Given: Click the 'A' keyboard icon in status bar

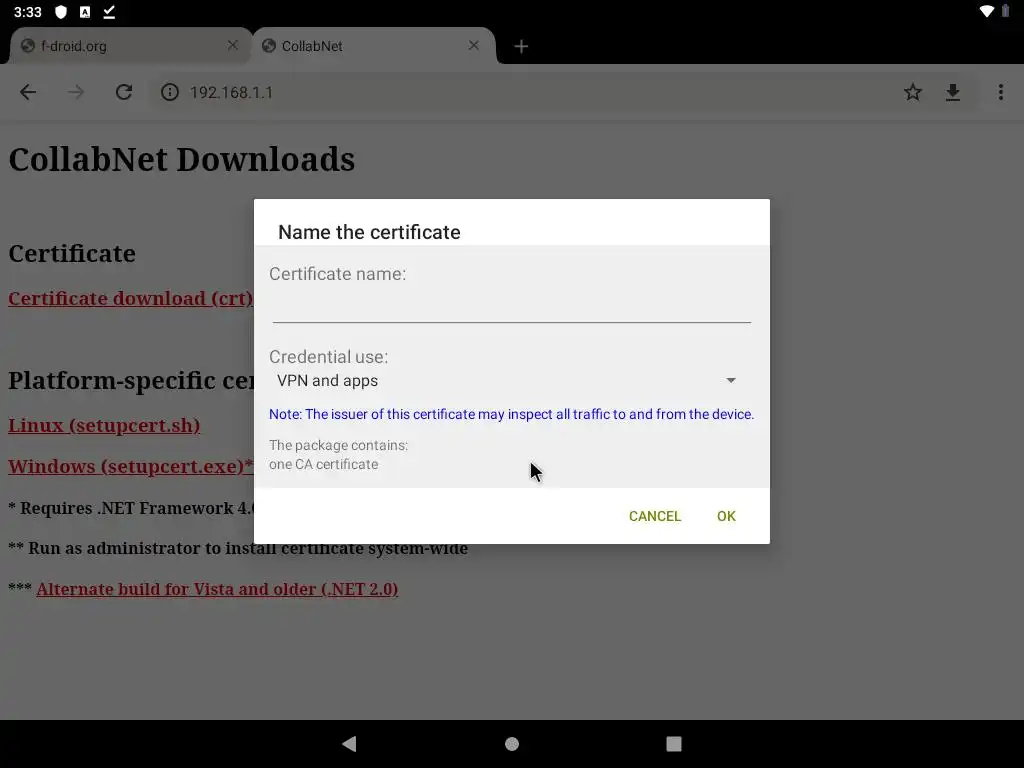Looking at the screenshot, I should pos(85,12).
